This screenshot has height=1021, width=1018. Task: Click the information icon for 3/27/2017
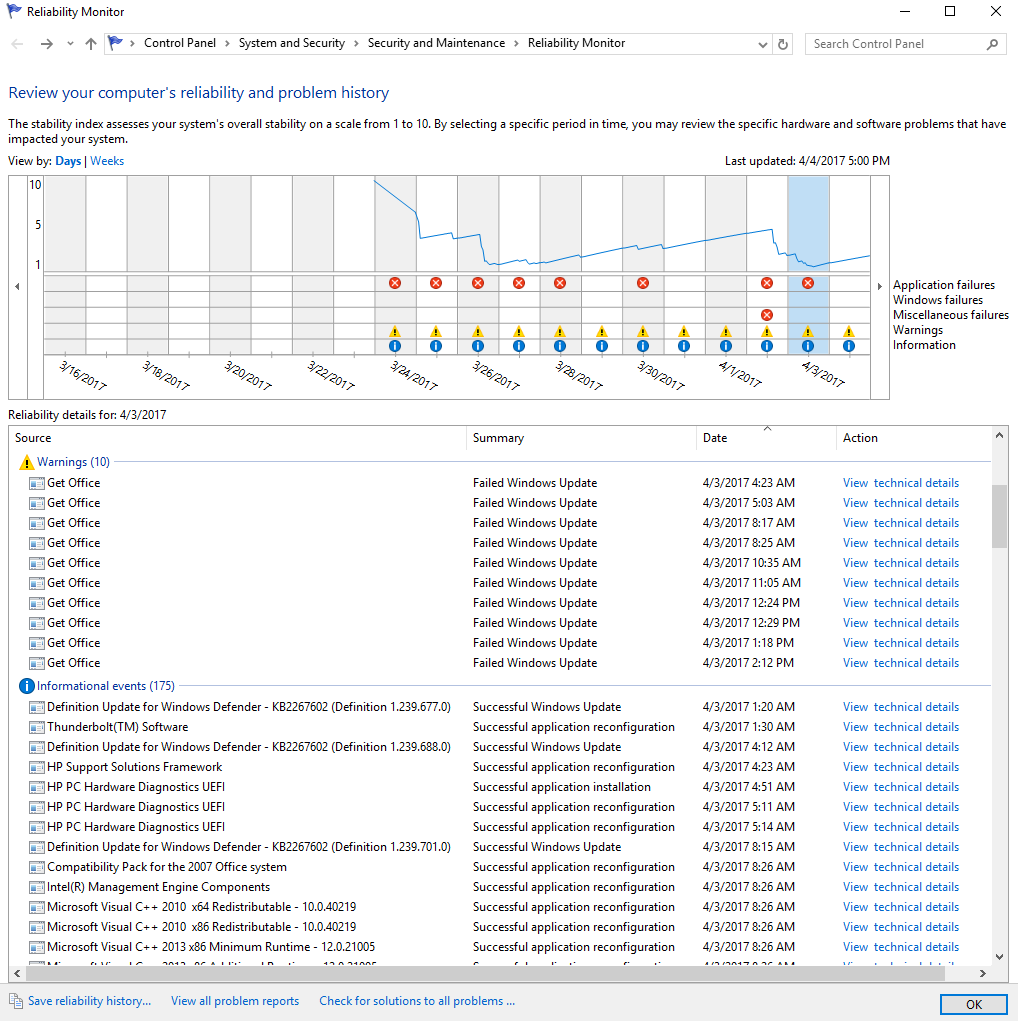518,346
